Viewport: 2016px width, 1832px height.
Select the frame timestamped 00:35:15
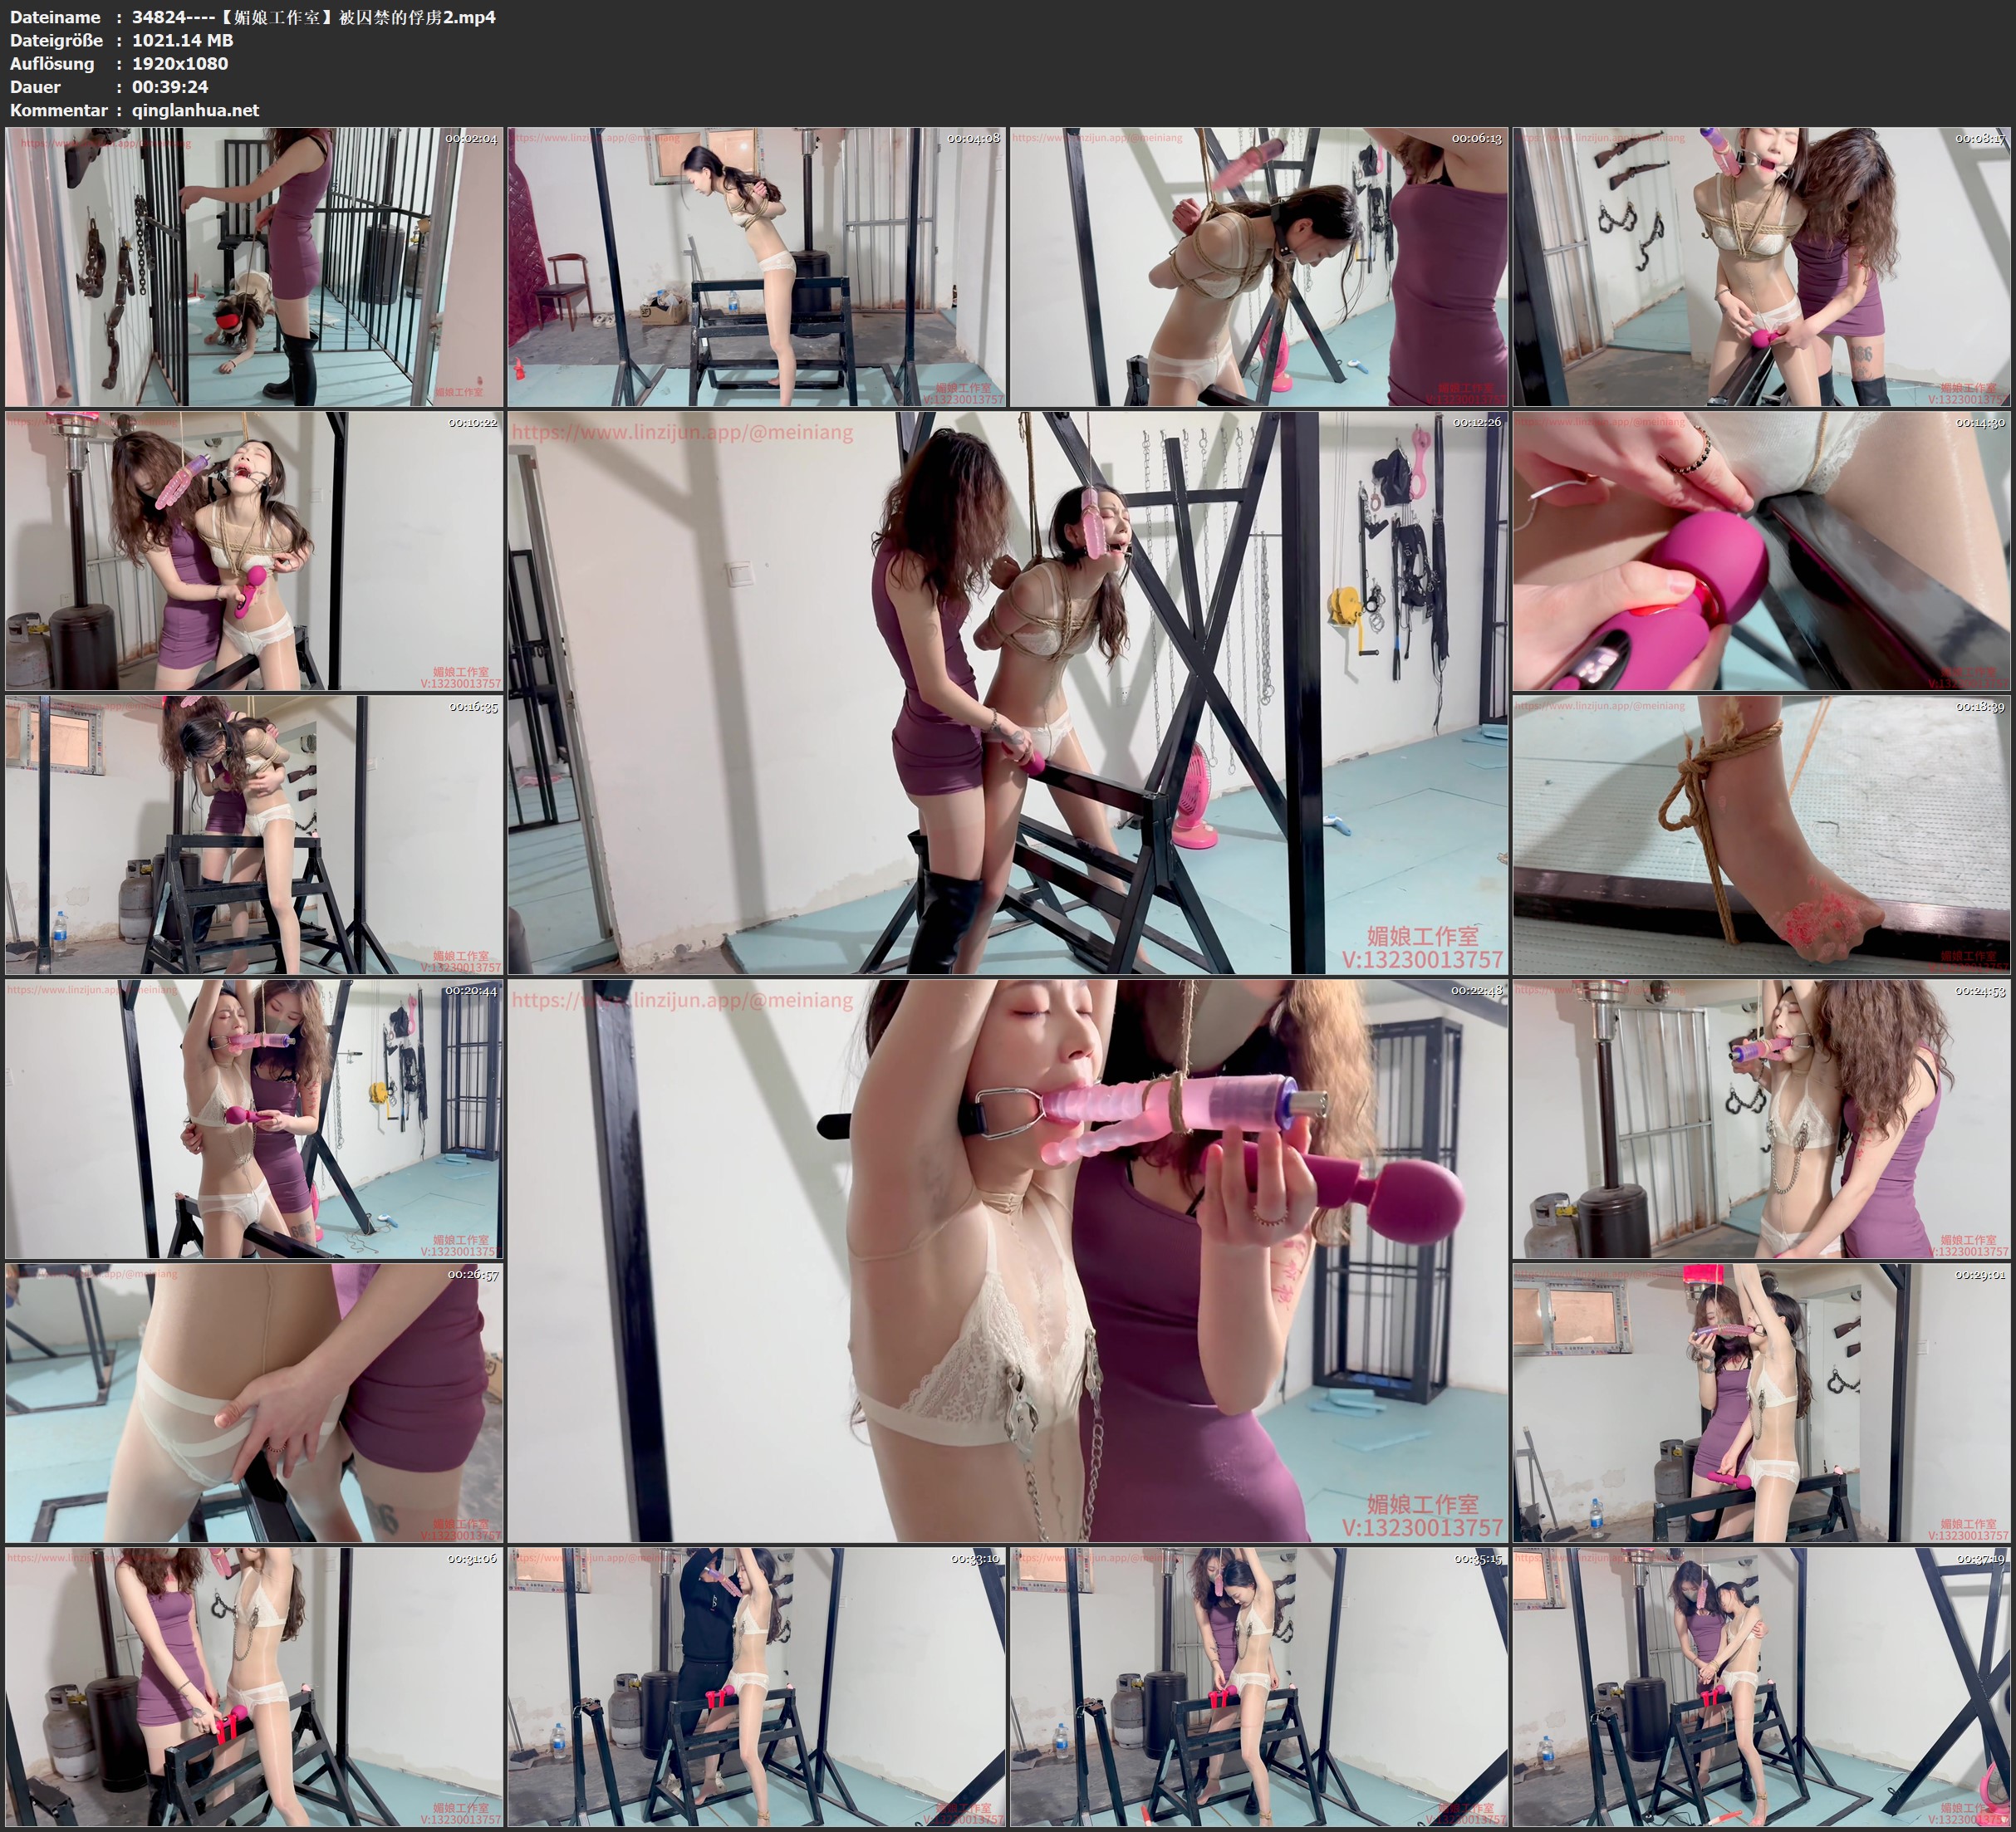coord(1258,1687)
